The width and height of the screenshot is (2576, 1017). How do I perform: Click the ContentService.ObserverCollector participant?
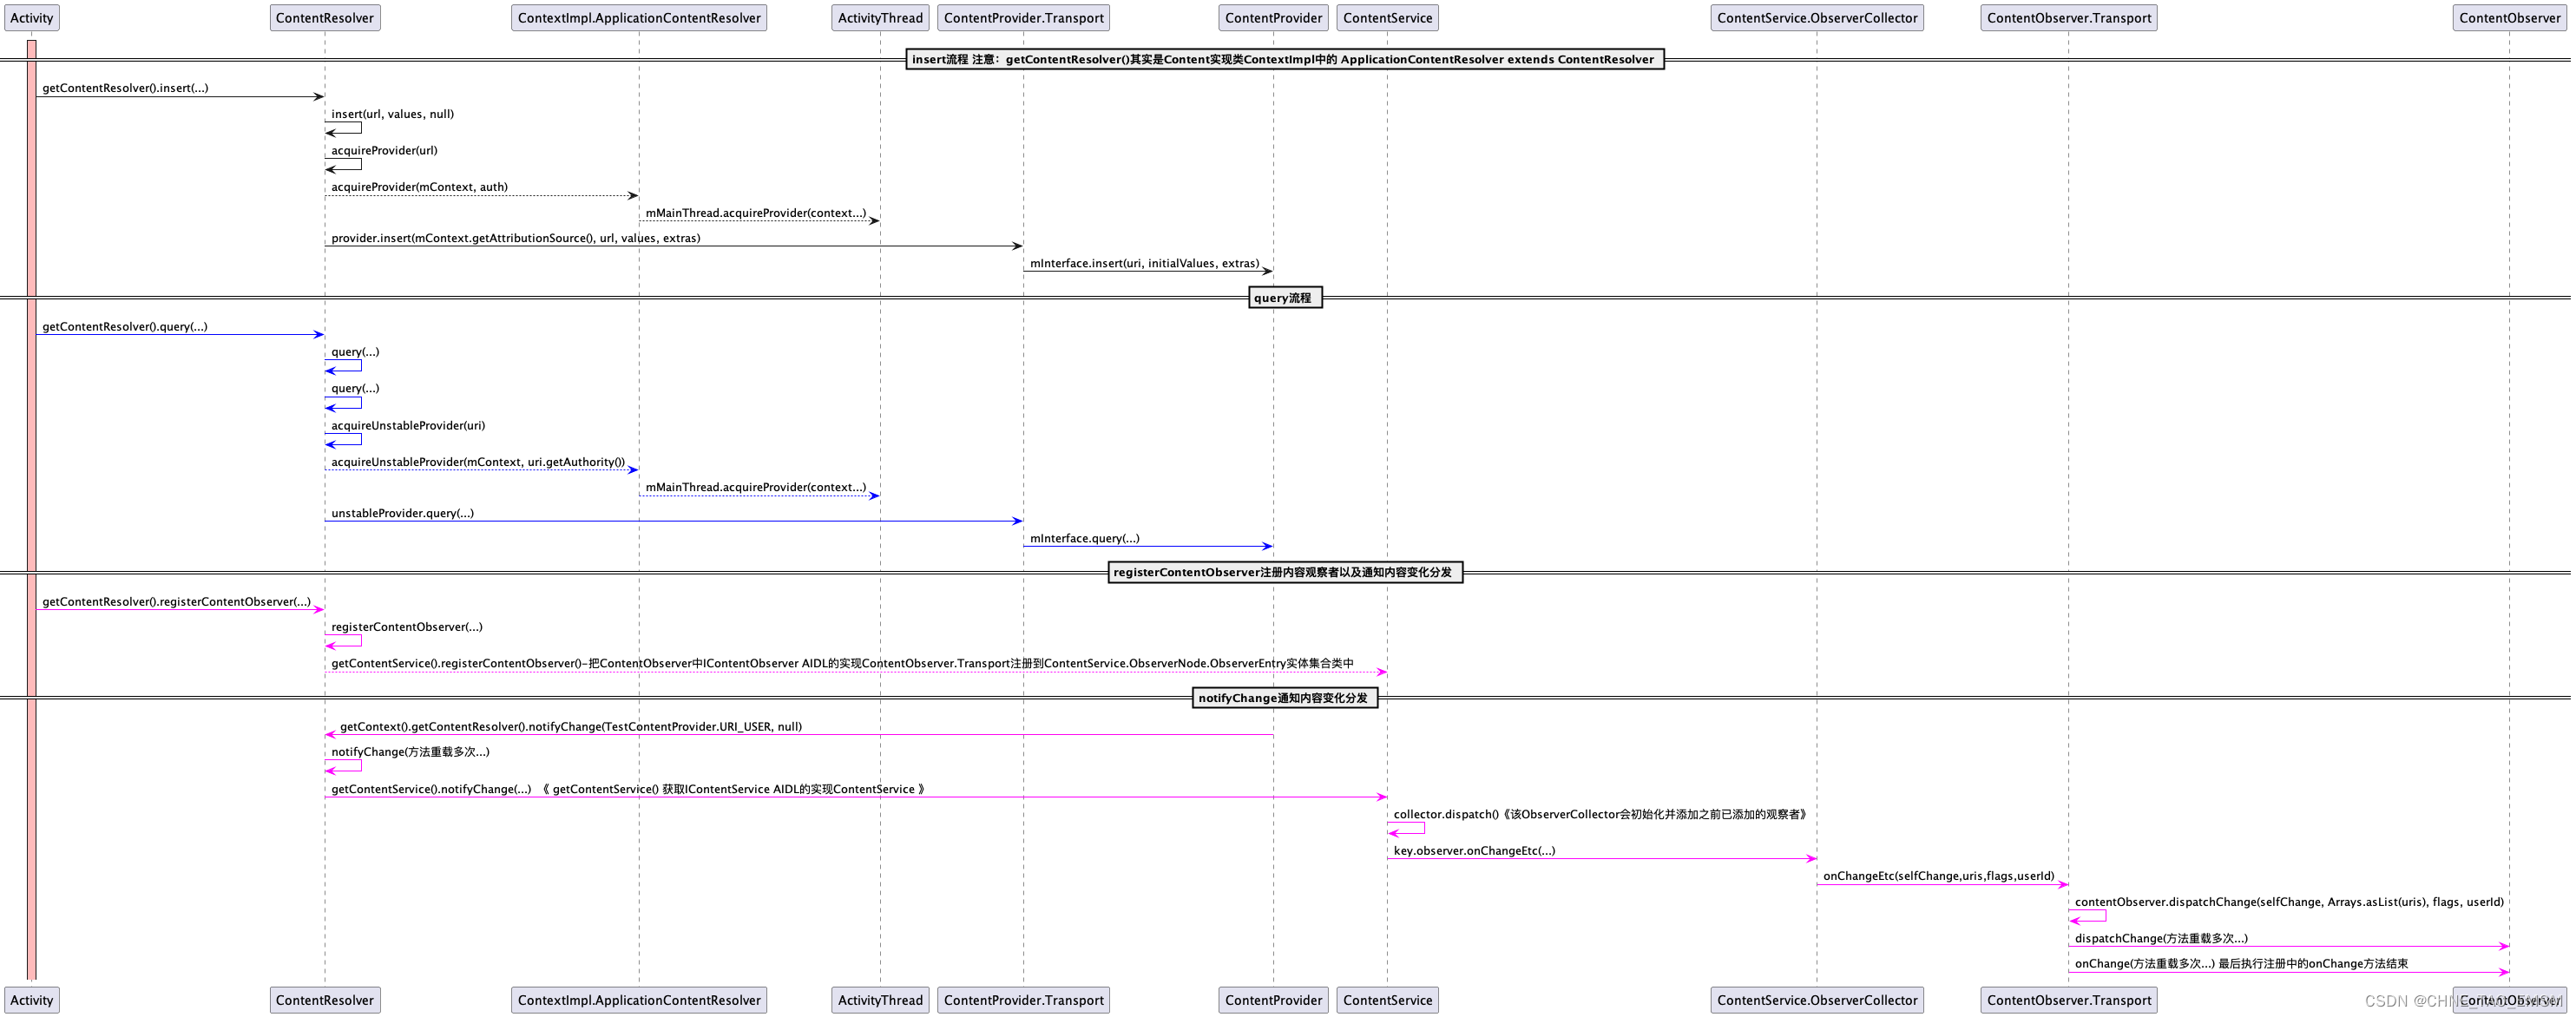click(x=1817, y=17)
